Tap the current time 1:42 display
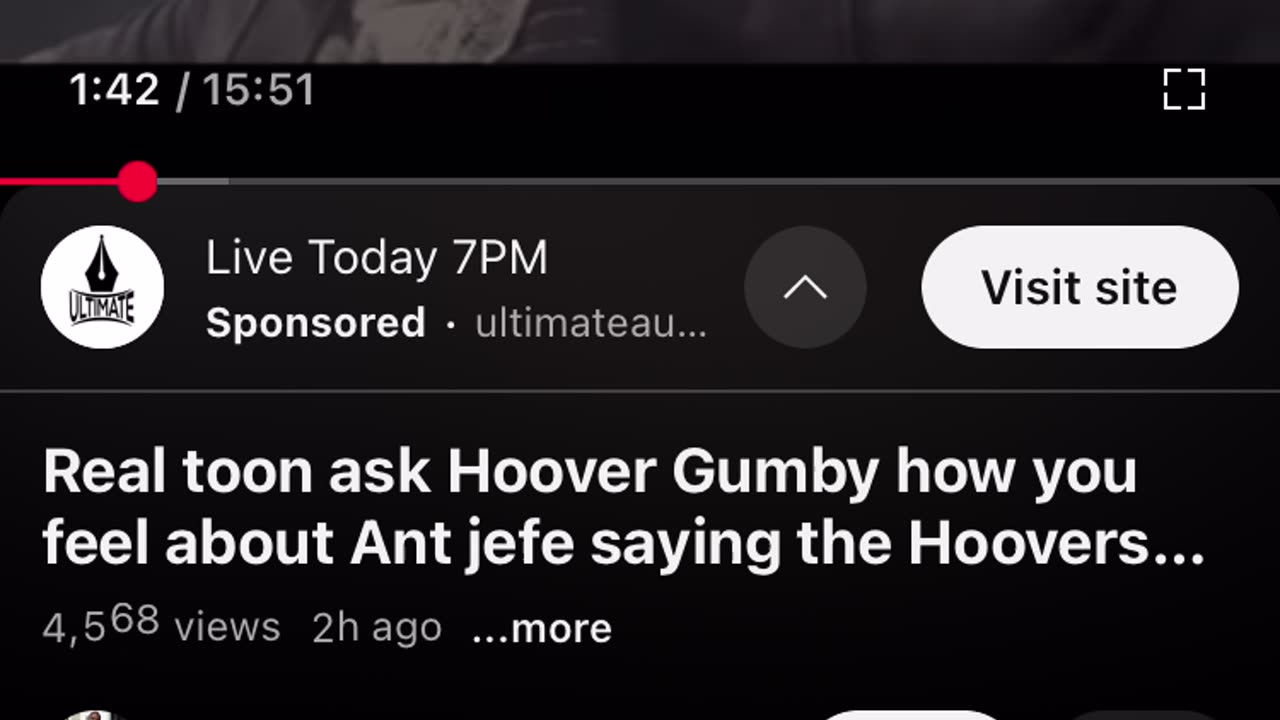This screenshot has width=1280, height=720. tap(115, 90)
